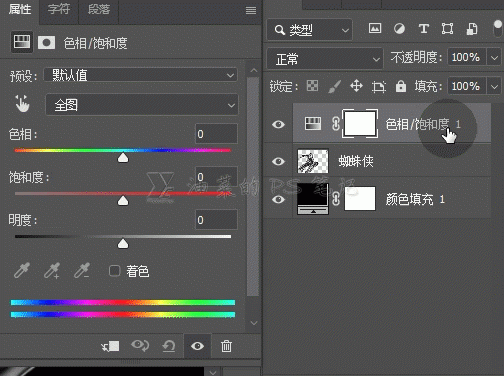The width and height of the screenshot is (504, 376).
Task: Enable the 着色 colorize checkbox
Action: [x=114, y=271]
